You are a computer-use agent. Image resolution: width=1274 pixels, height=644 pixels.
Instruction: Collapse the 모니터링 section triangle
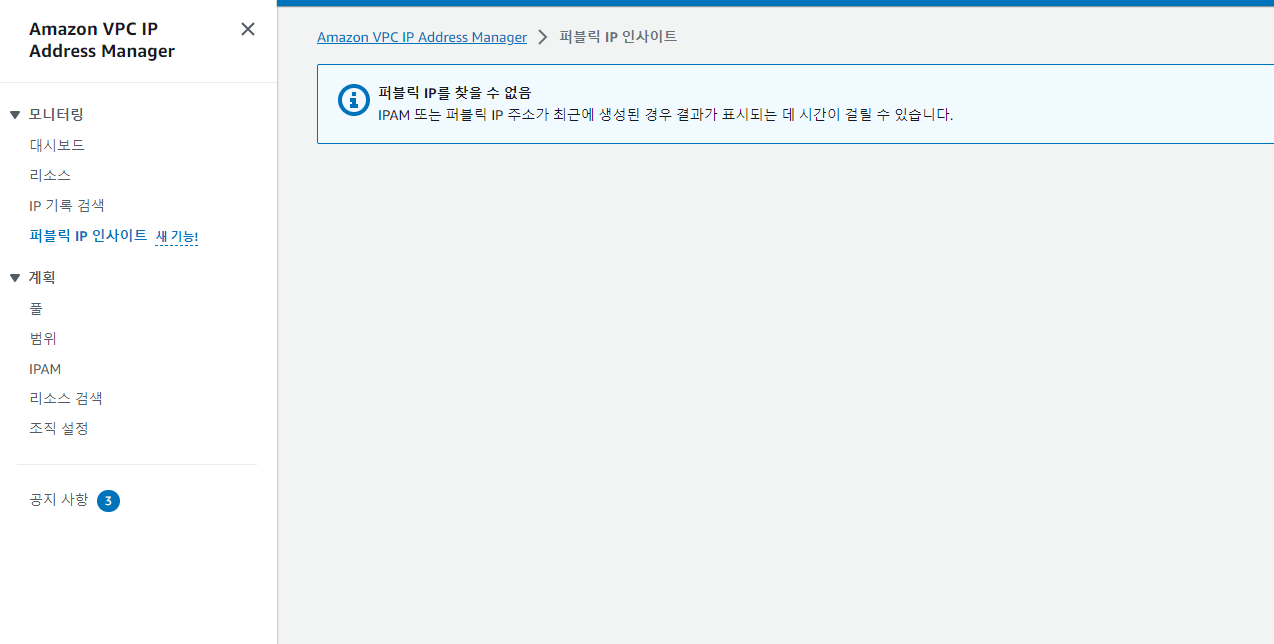point(15,115)
